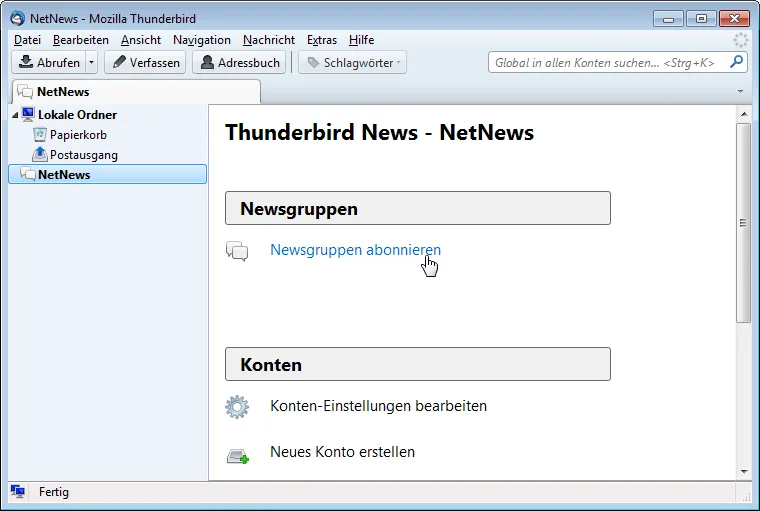Click the scrollbar down arrow
The image size is (760, 511).
tap(744, 472)
